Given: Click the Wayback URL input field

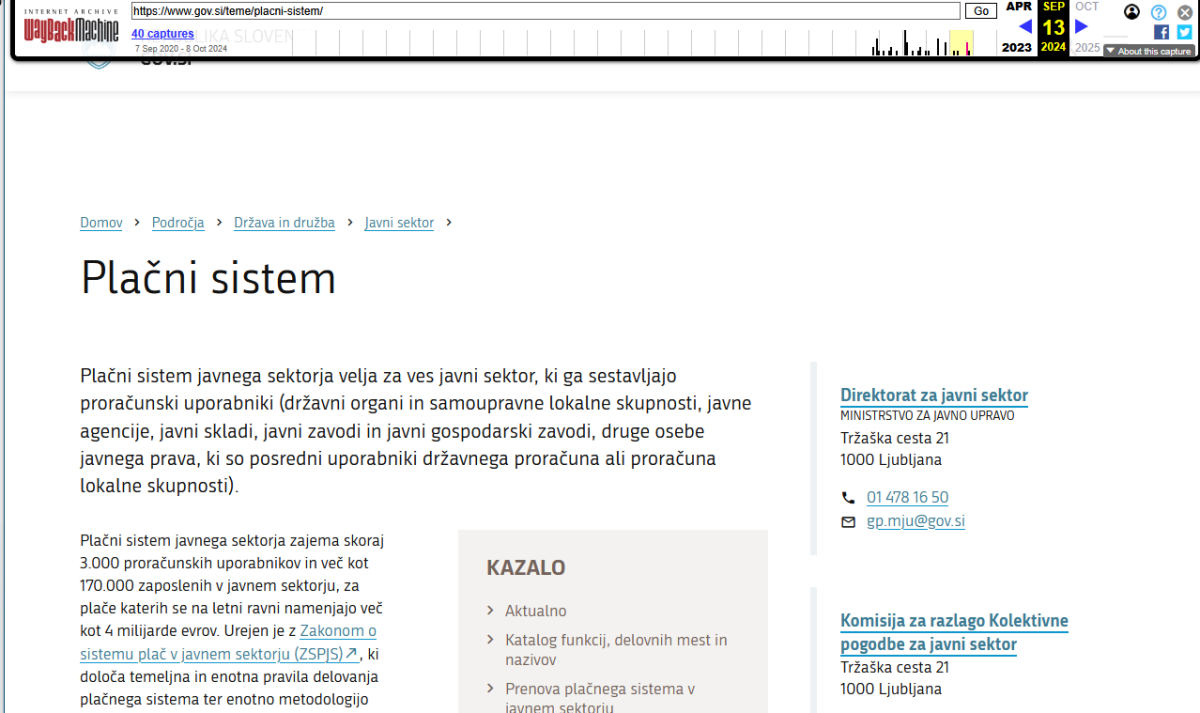Looking at the screenshot, I should [546, 11].
